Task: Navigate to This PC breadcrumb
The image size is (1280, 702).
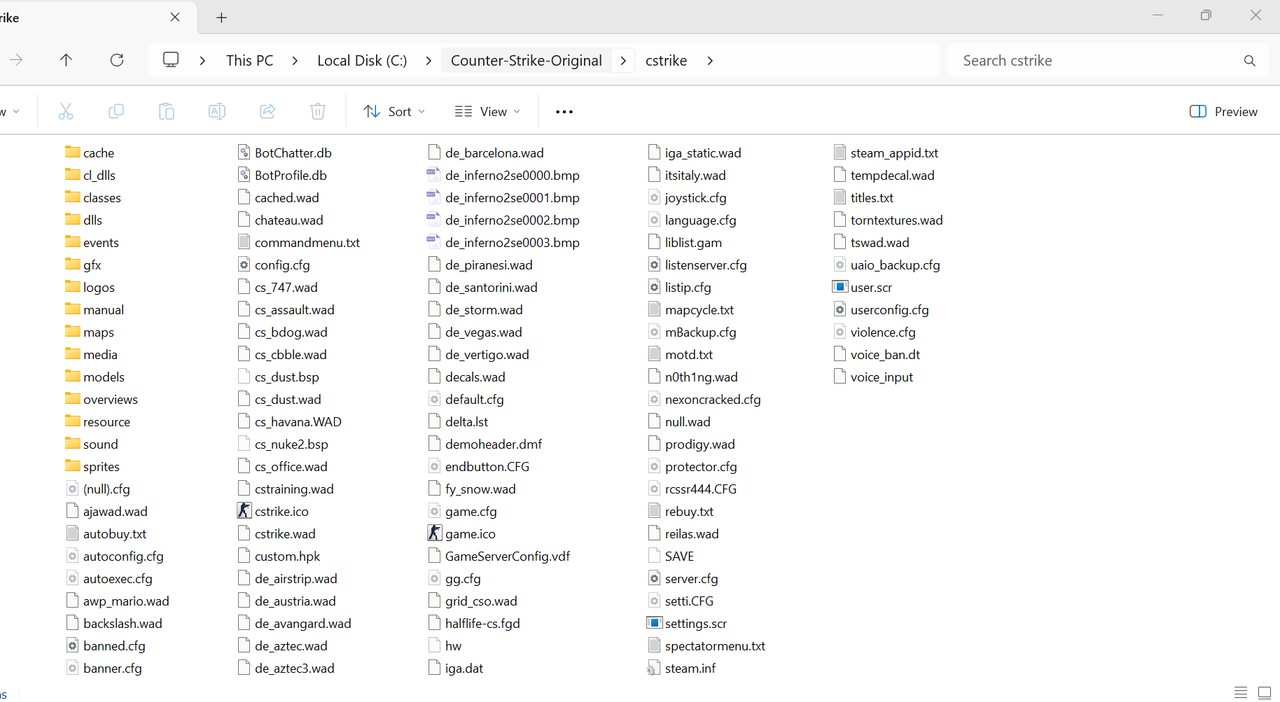Action: point(249,60)
